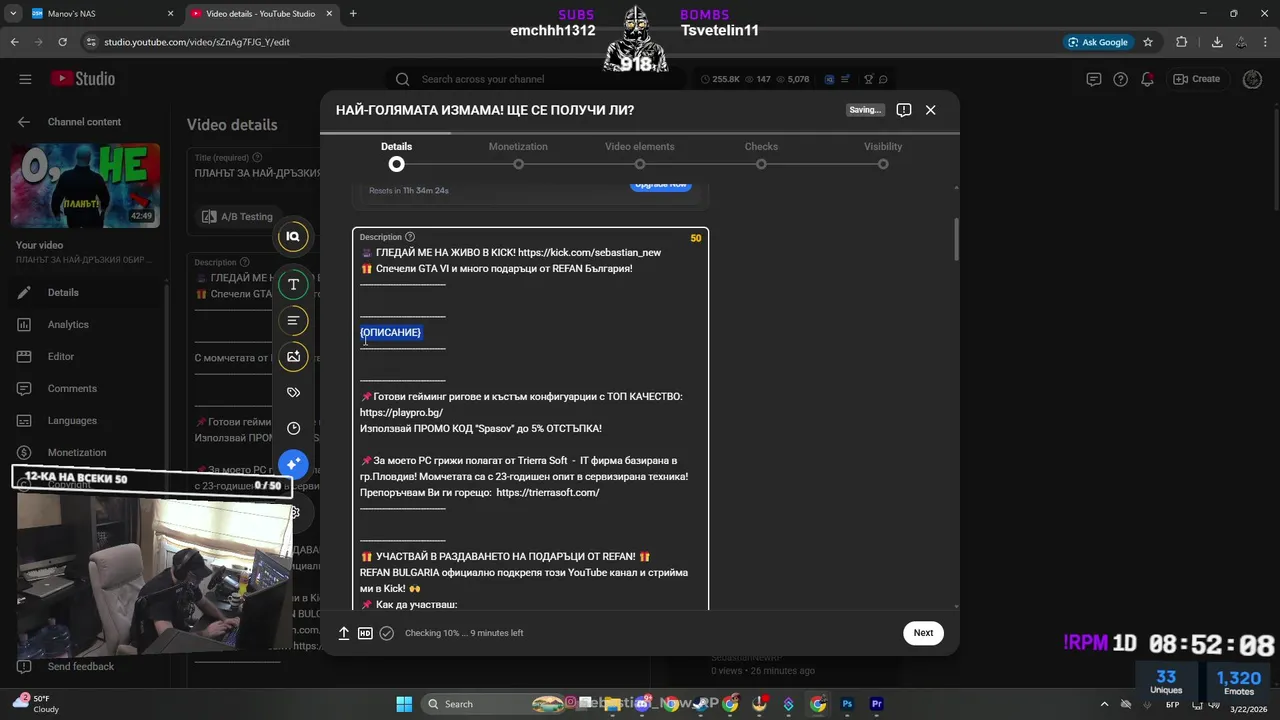Open the Studio comments feedback icon in top bar
This screenshot has width=1280, height=720.
pos(1094,79)
